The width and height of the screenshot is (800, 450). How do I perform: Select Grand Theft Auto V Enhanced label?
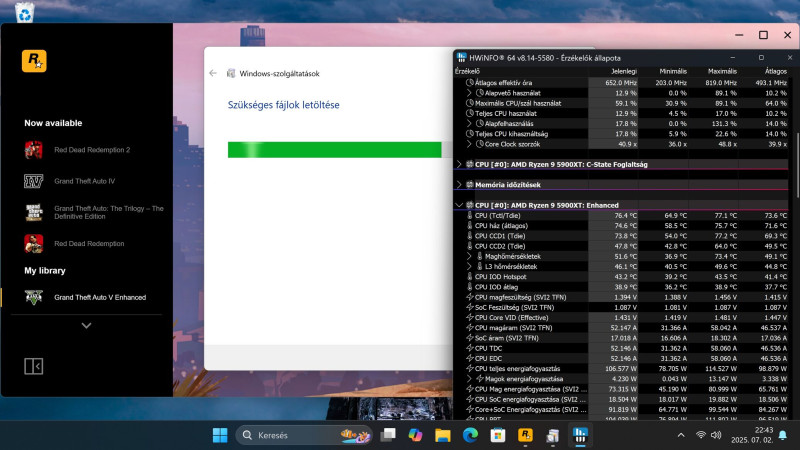(100, 297)
